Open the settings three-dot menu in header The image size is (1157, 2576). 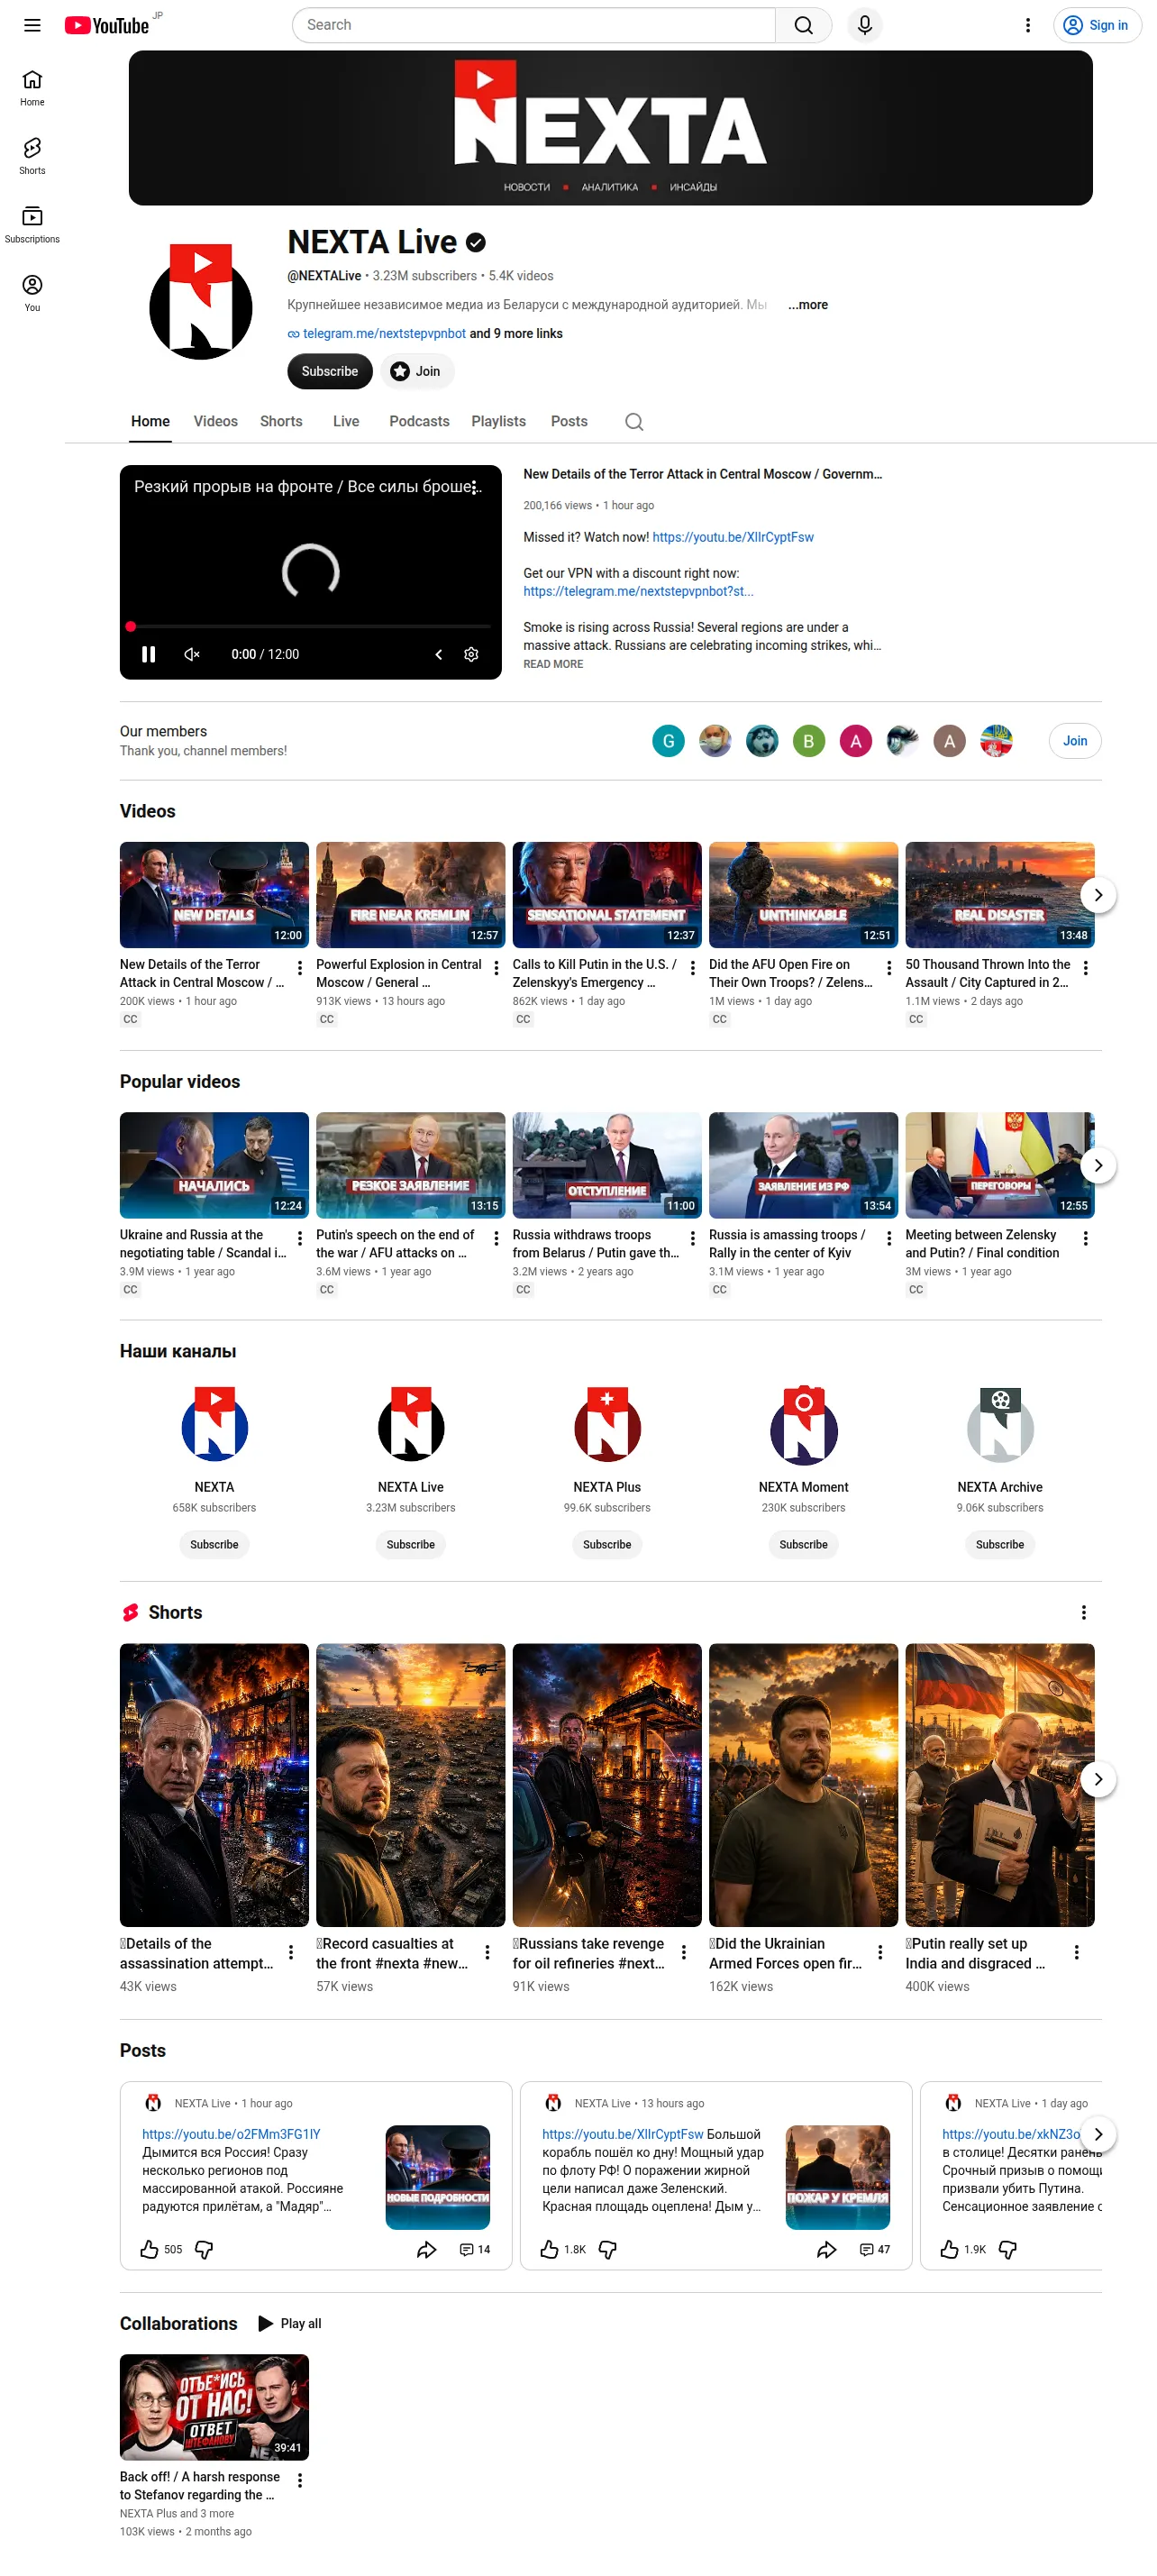(x=1027, y=25)
